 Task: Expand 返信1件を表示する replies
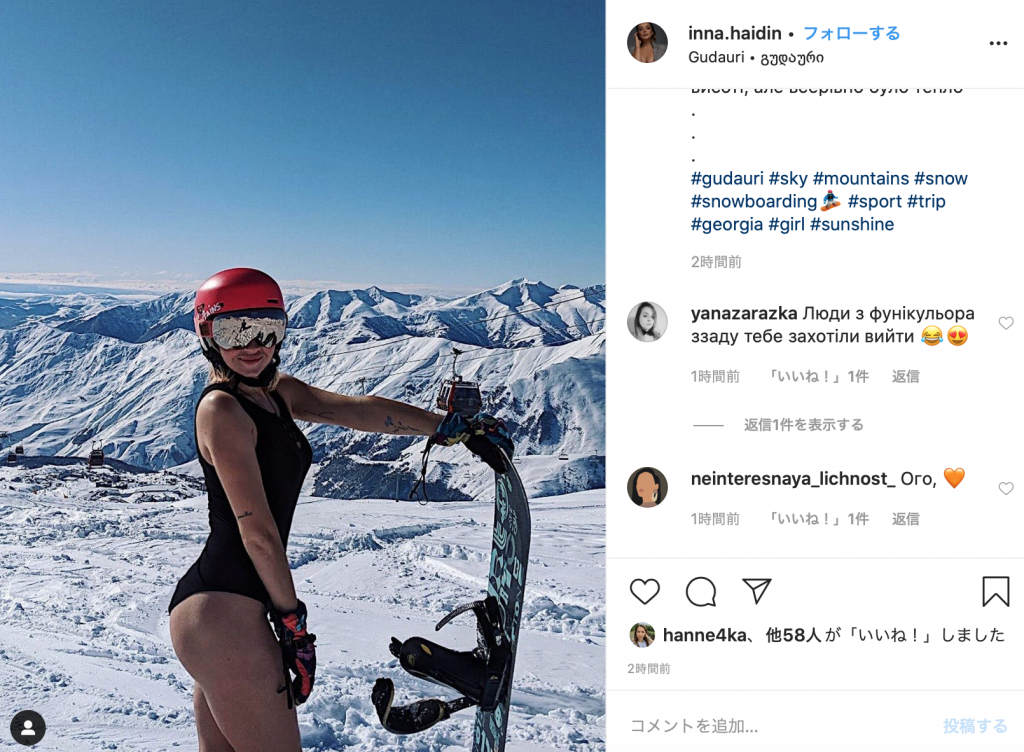coord(803,425)
